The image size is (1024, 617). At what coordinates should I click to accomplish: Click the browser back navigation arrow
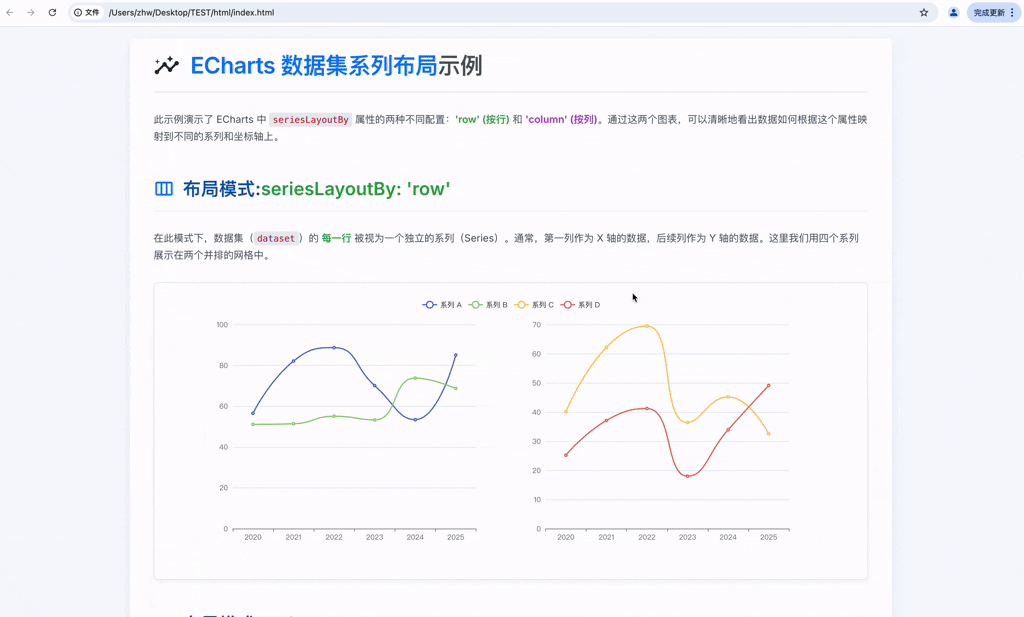coord(10,13)
